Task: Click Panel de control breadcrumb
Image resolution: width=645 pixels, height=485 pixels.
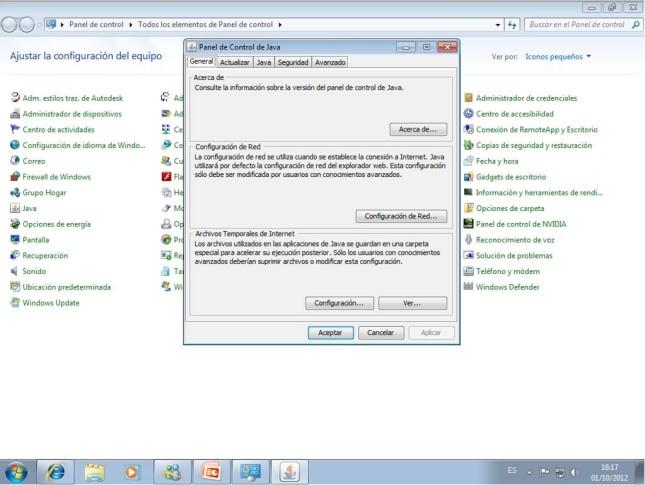Action: 96,25
